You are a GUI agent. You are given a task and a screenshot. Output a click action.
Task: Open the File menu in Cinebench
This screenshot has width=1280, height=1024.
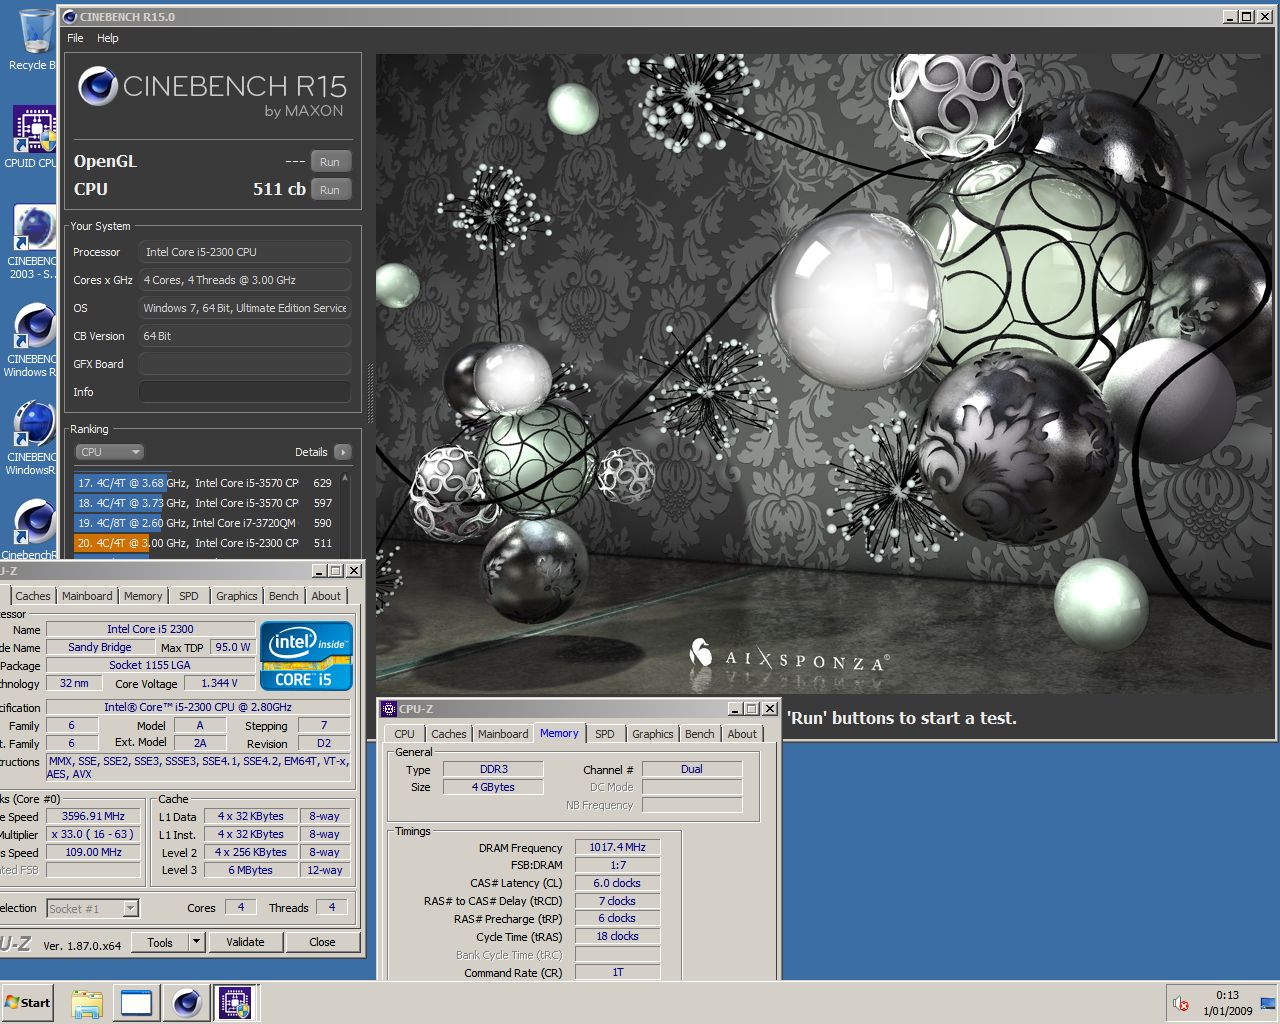click(x=75, y=38)
